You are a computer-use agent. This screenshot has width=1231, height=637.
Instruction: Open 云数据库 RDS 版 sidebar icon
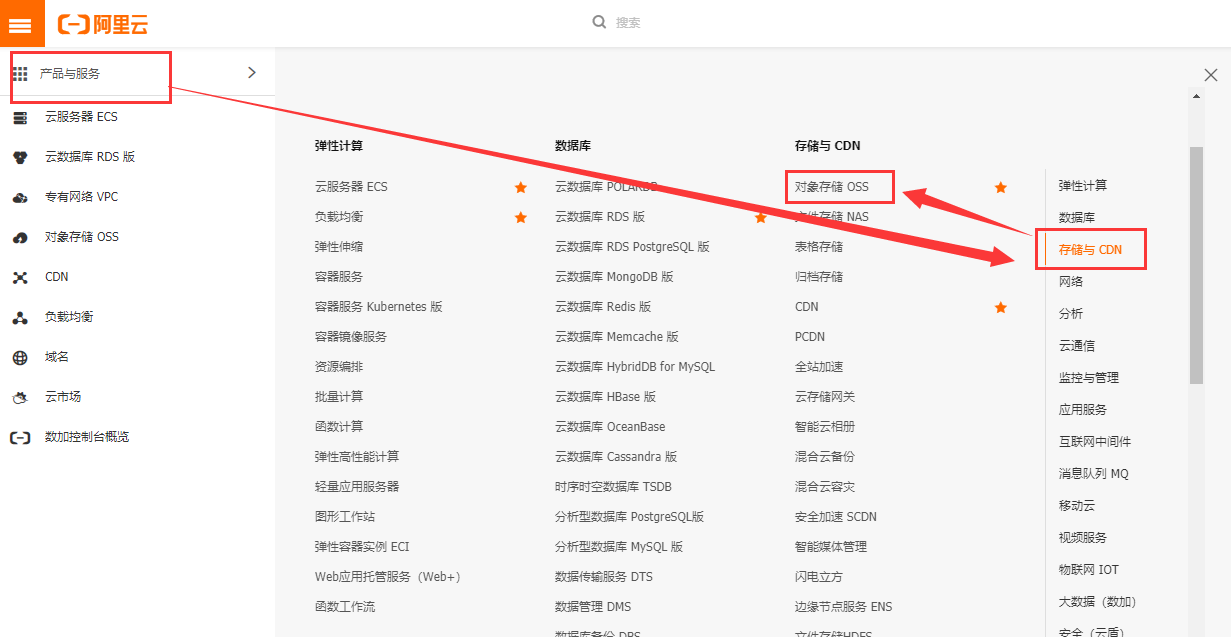coord(20,157)
